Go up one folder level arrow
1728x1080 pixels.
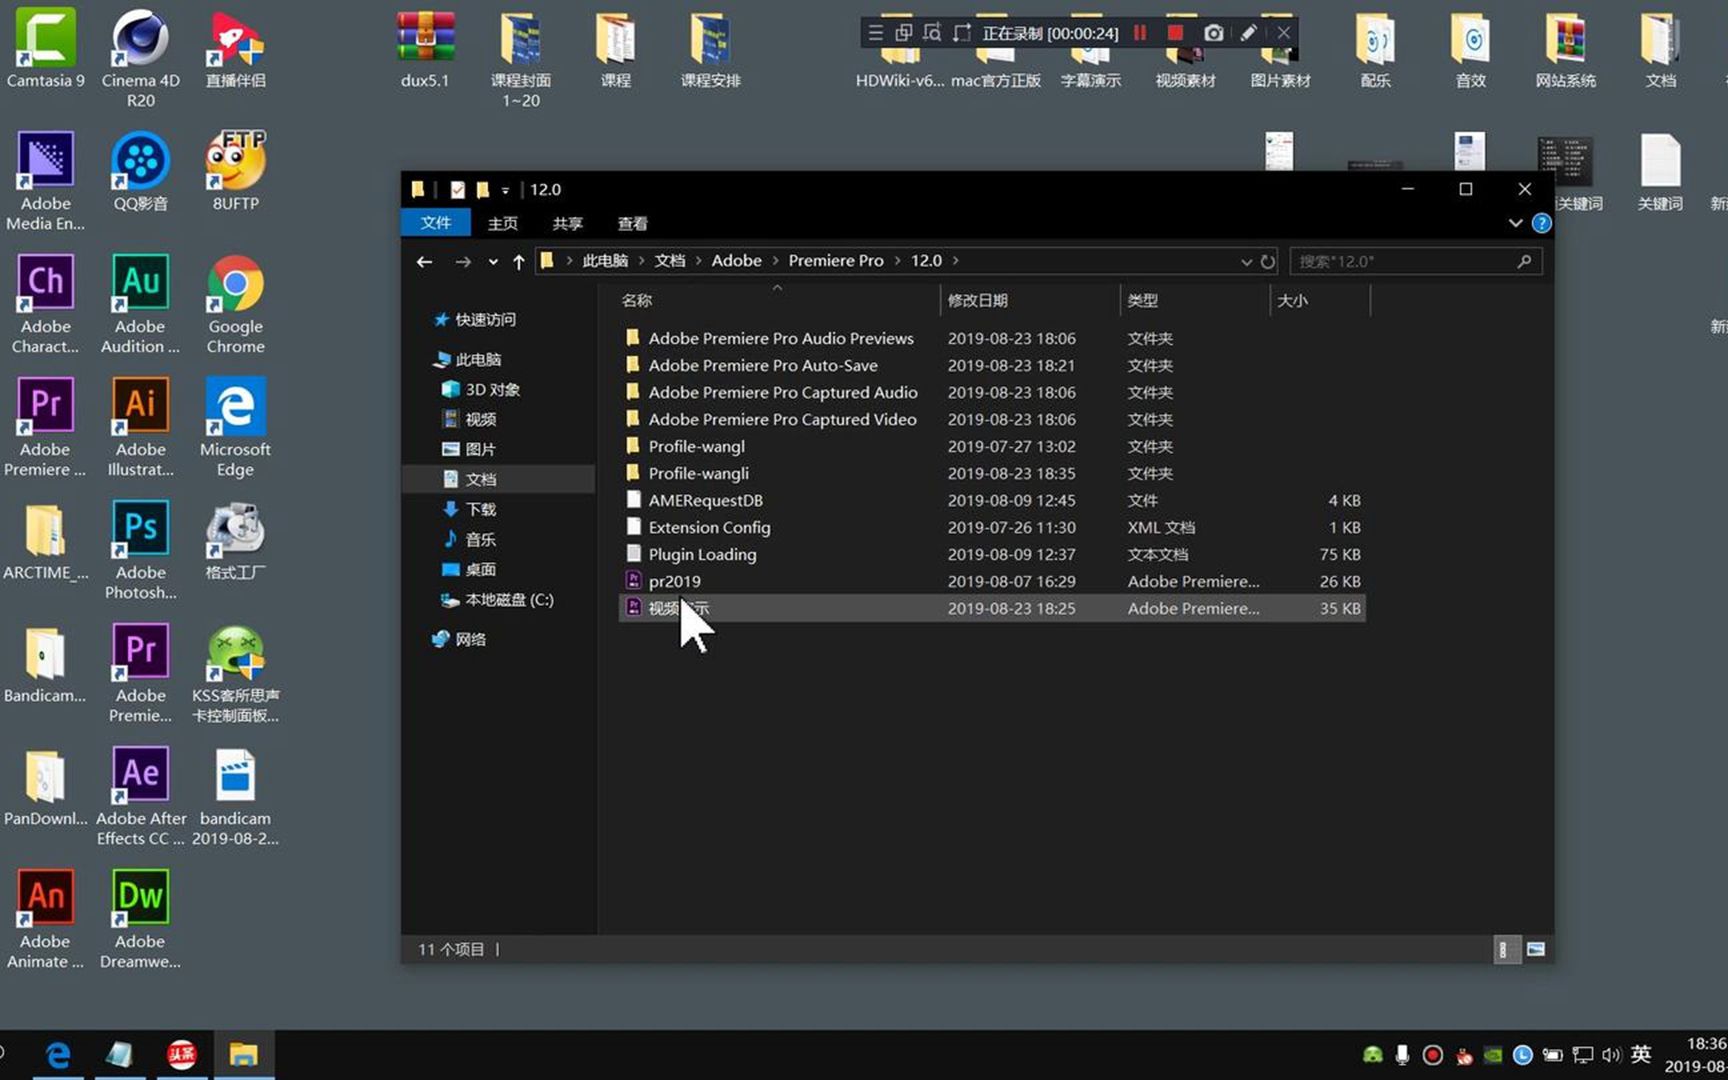(x=518, y=261)
